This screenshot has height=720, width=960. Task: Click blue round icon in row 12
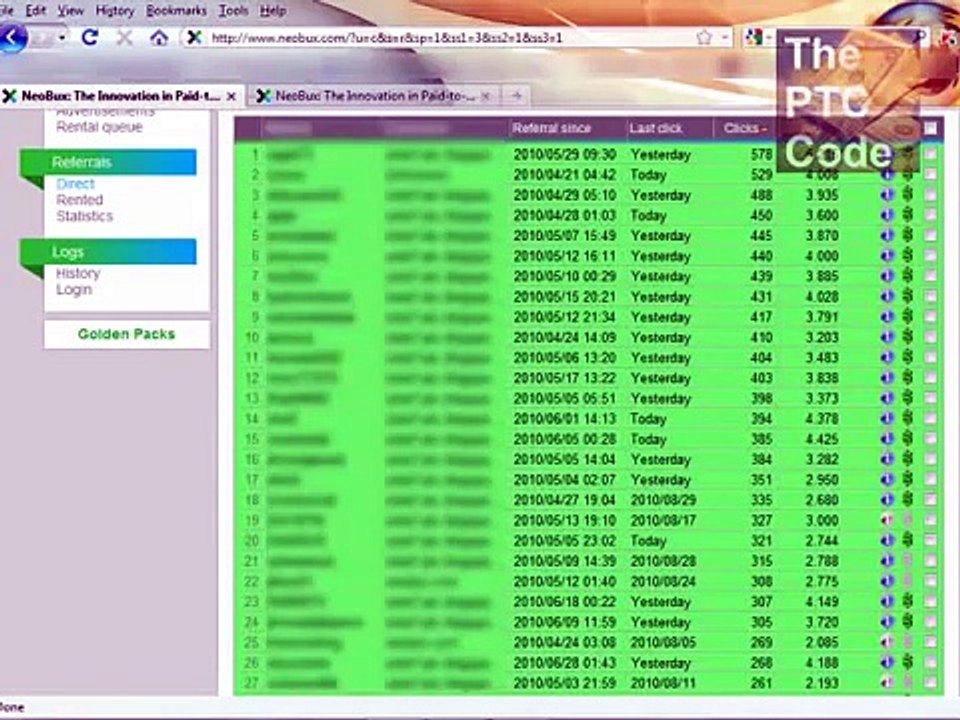[x=887, y=378]
